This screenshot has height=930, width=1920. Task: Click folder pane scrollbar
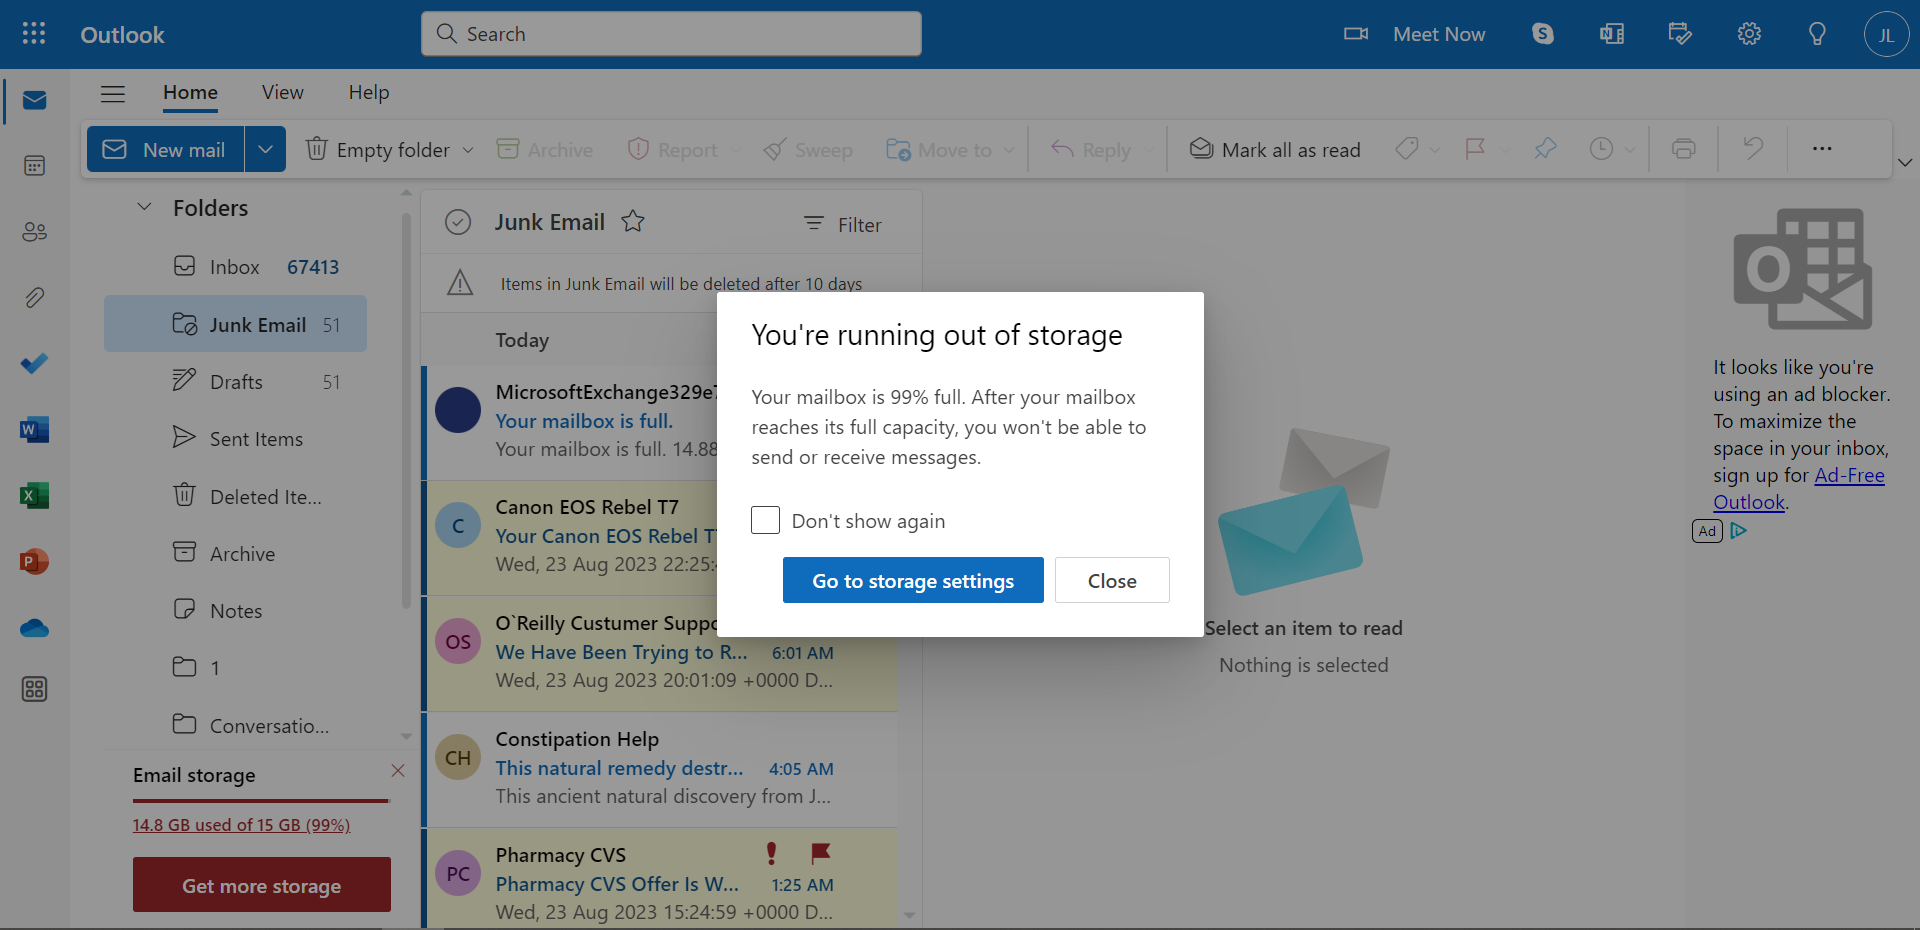click(406, 410)
